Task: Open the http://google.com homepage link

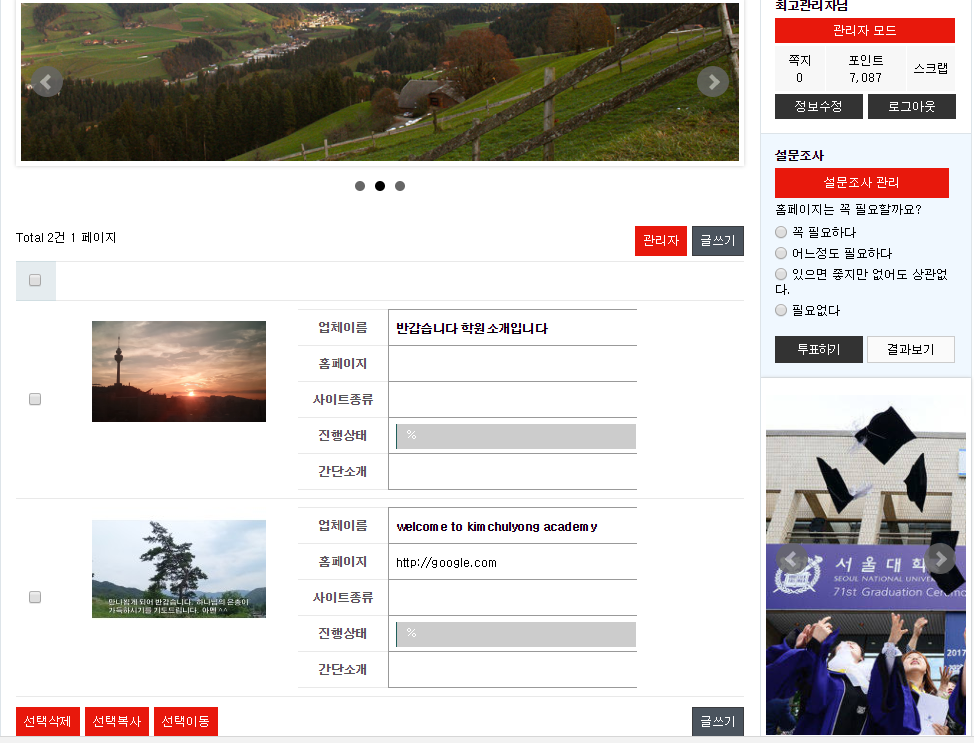Action: pos(446,563)
